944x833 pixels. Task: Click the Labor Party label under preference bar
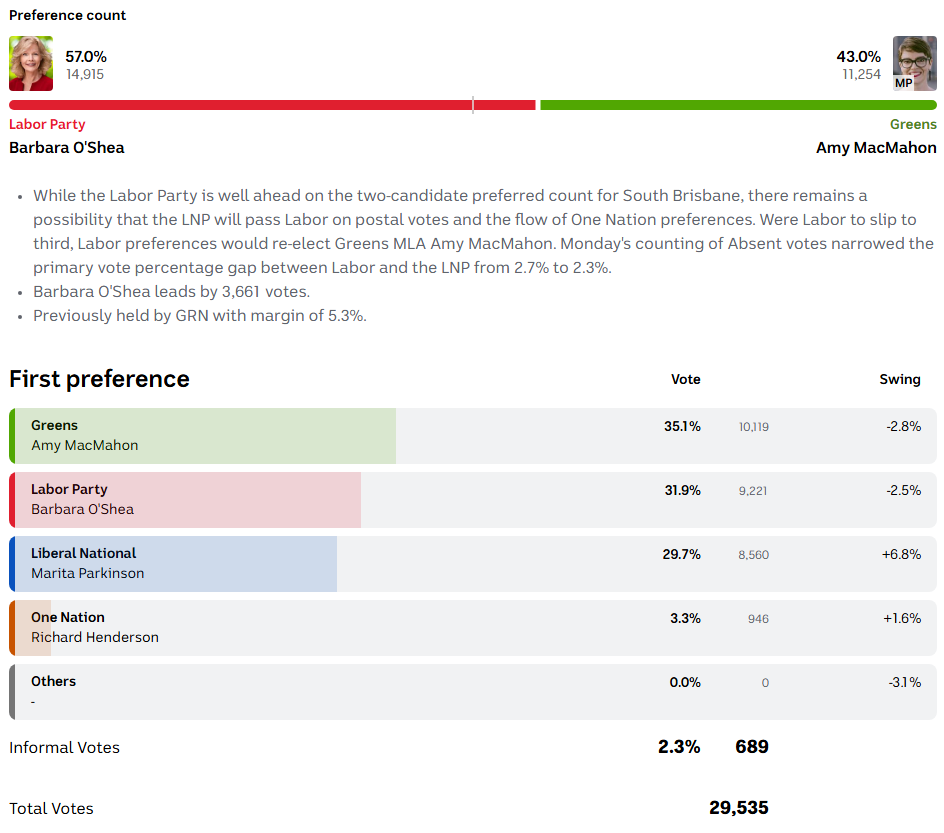[x=47, y=125]
